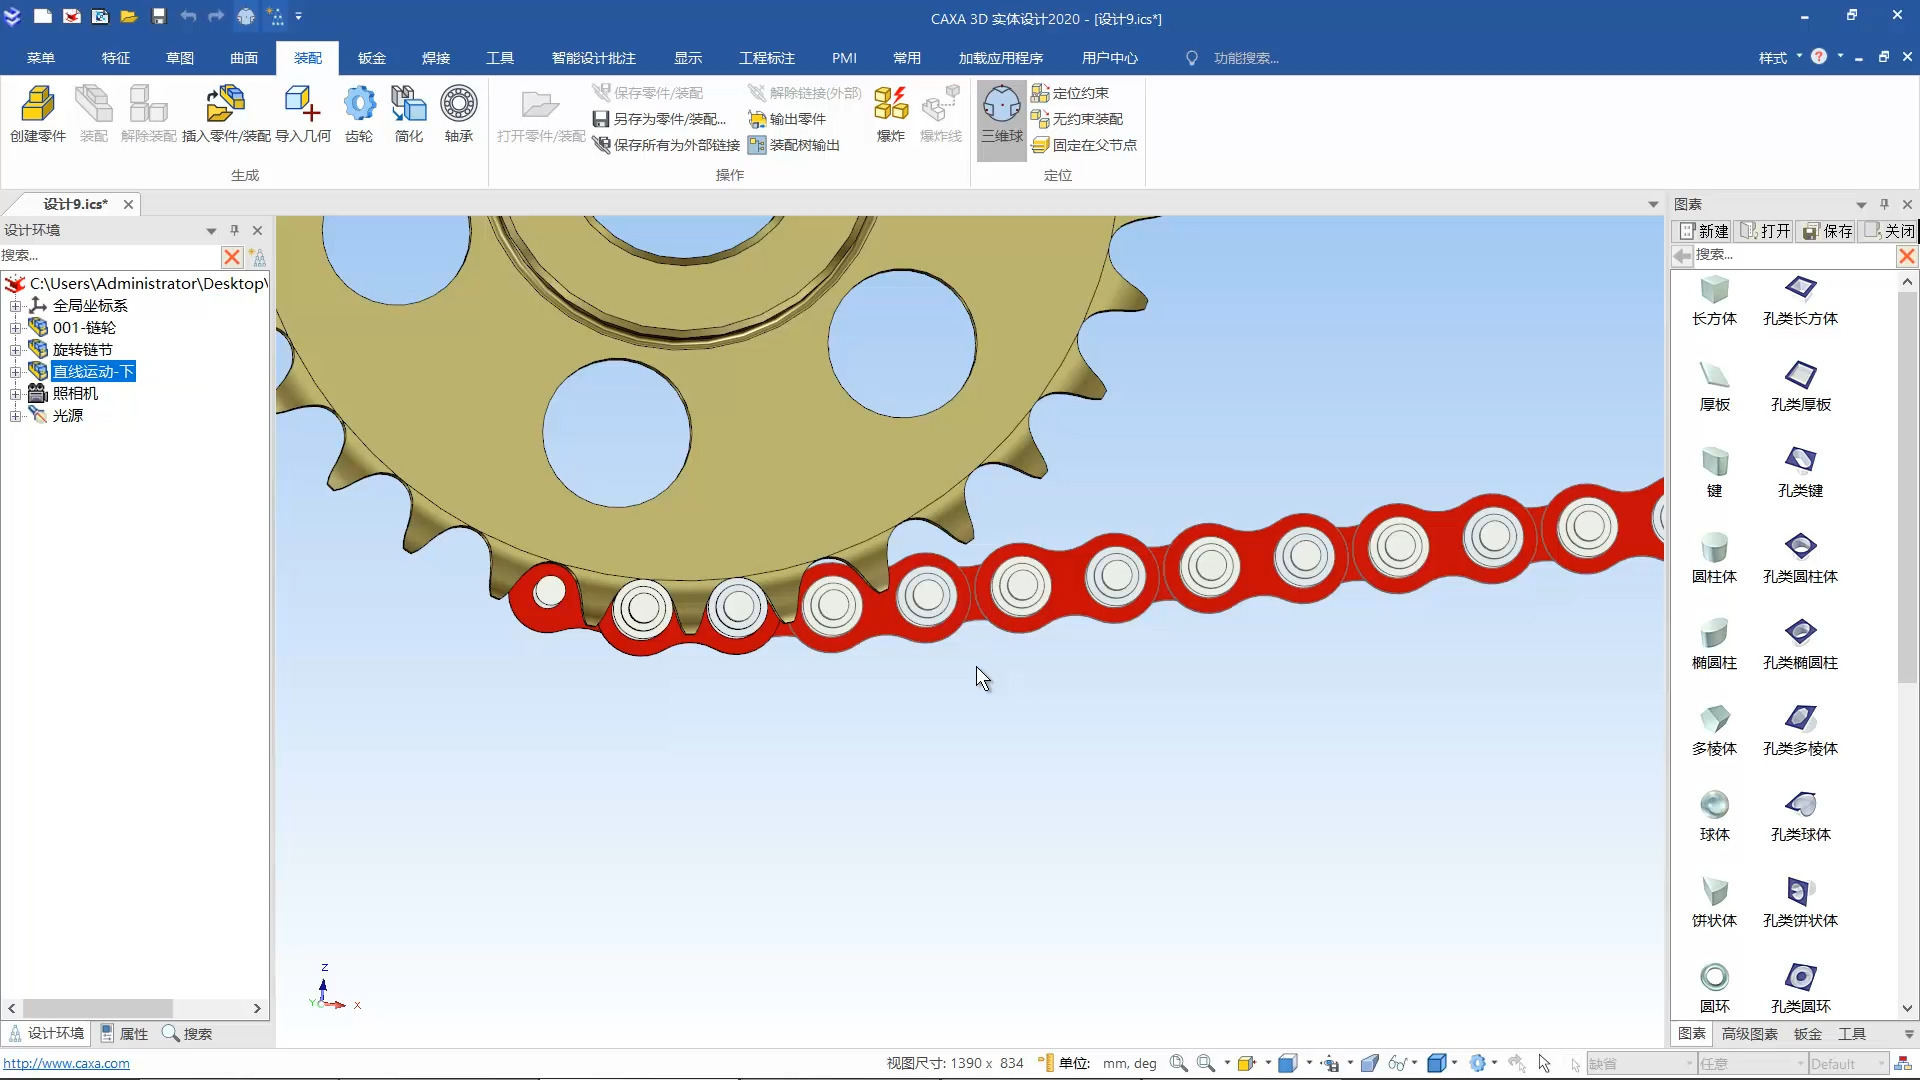This screenshot has height=1080, width=1920.
Task: Open quick access toolbar customize arrow
Action: 298,16
